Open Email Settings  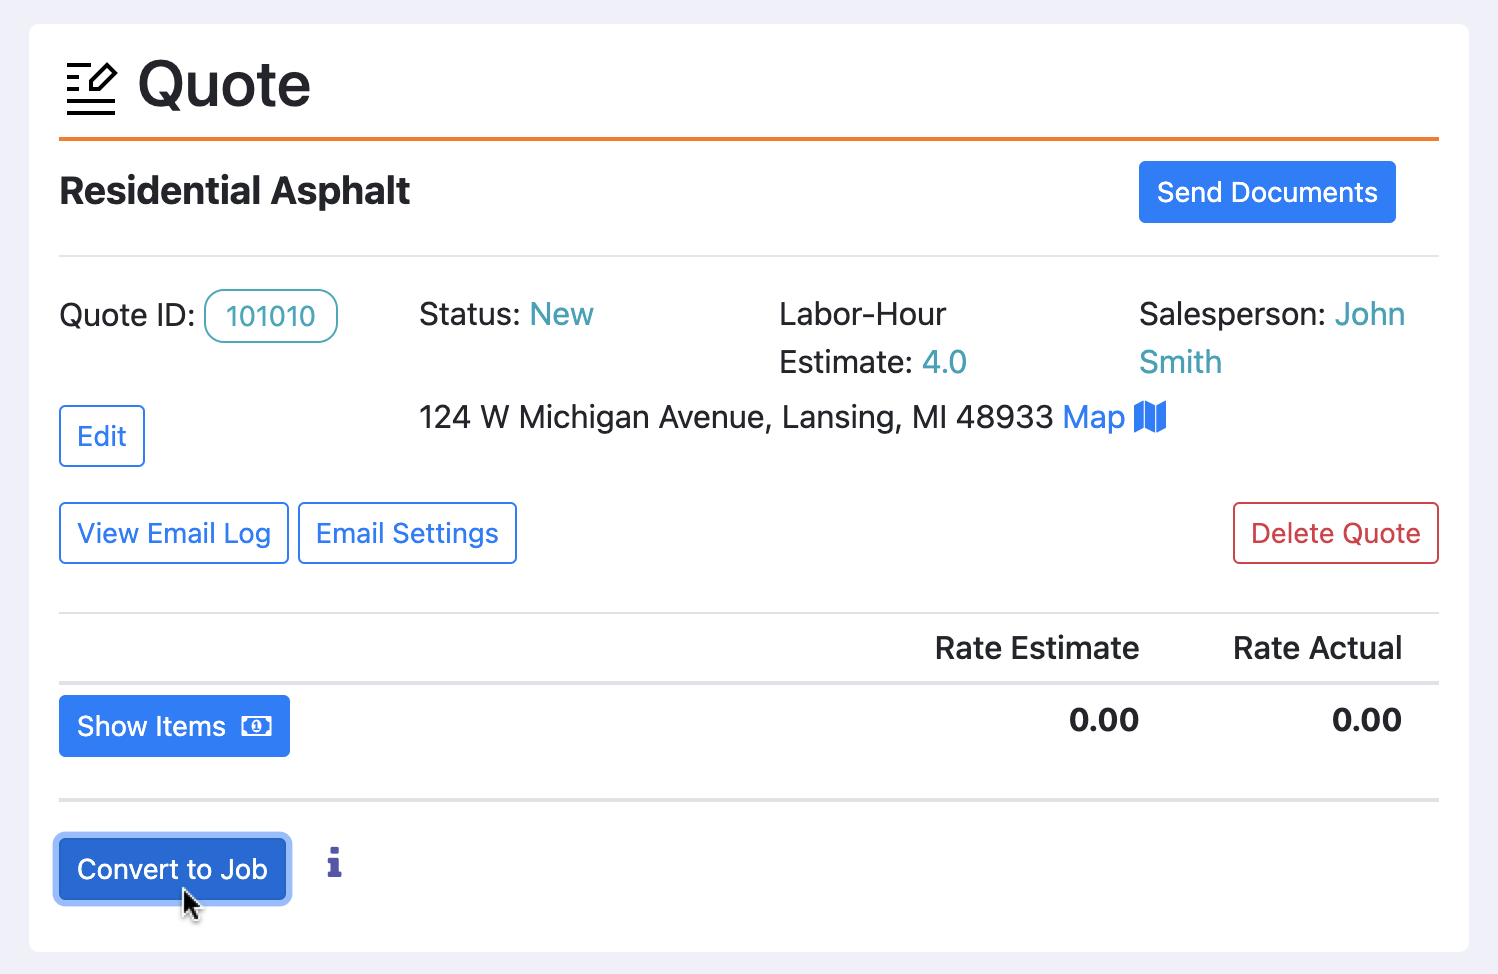coord(407,533)
